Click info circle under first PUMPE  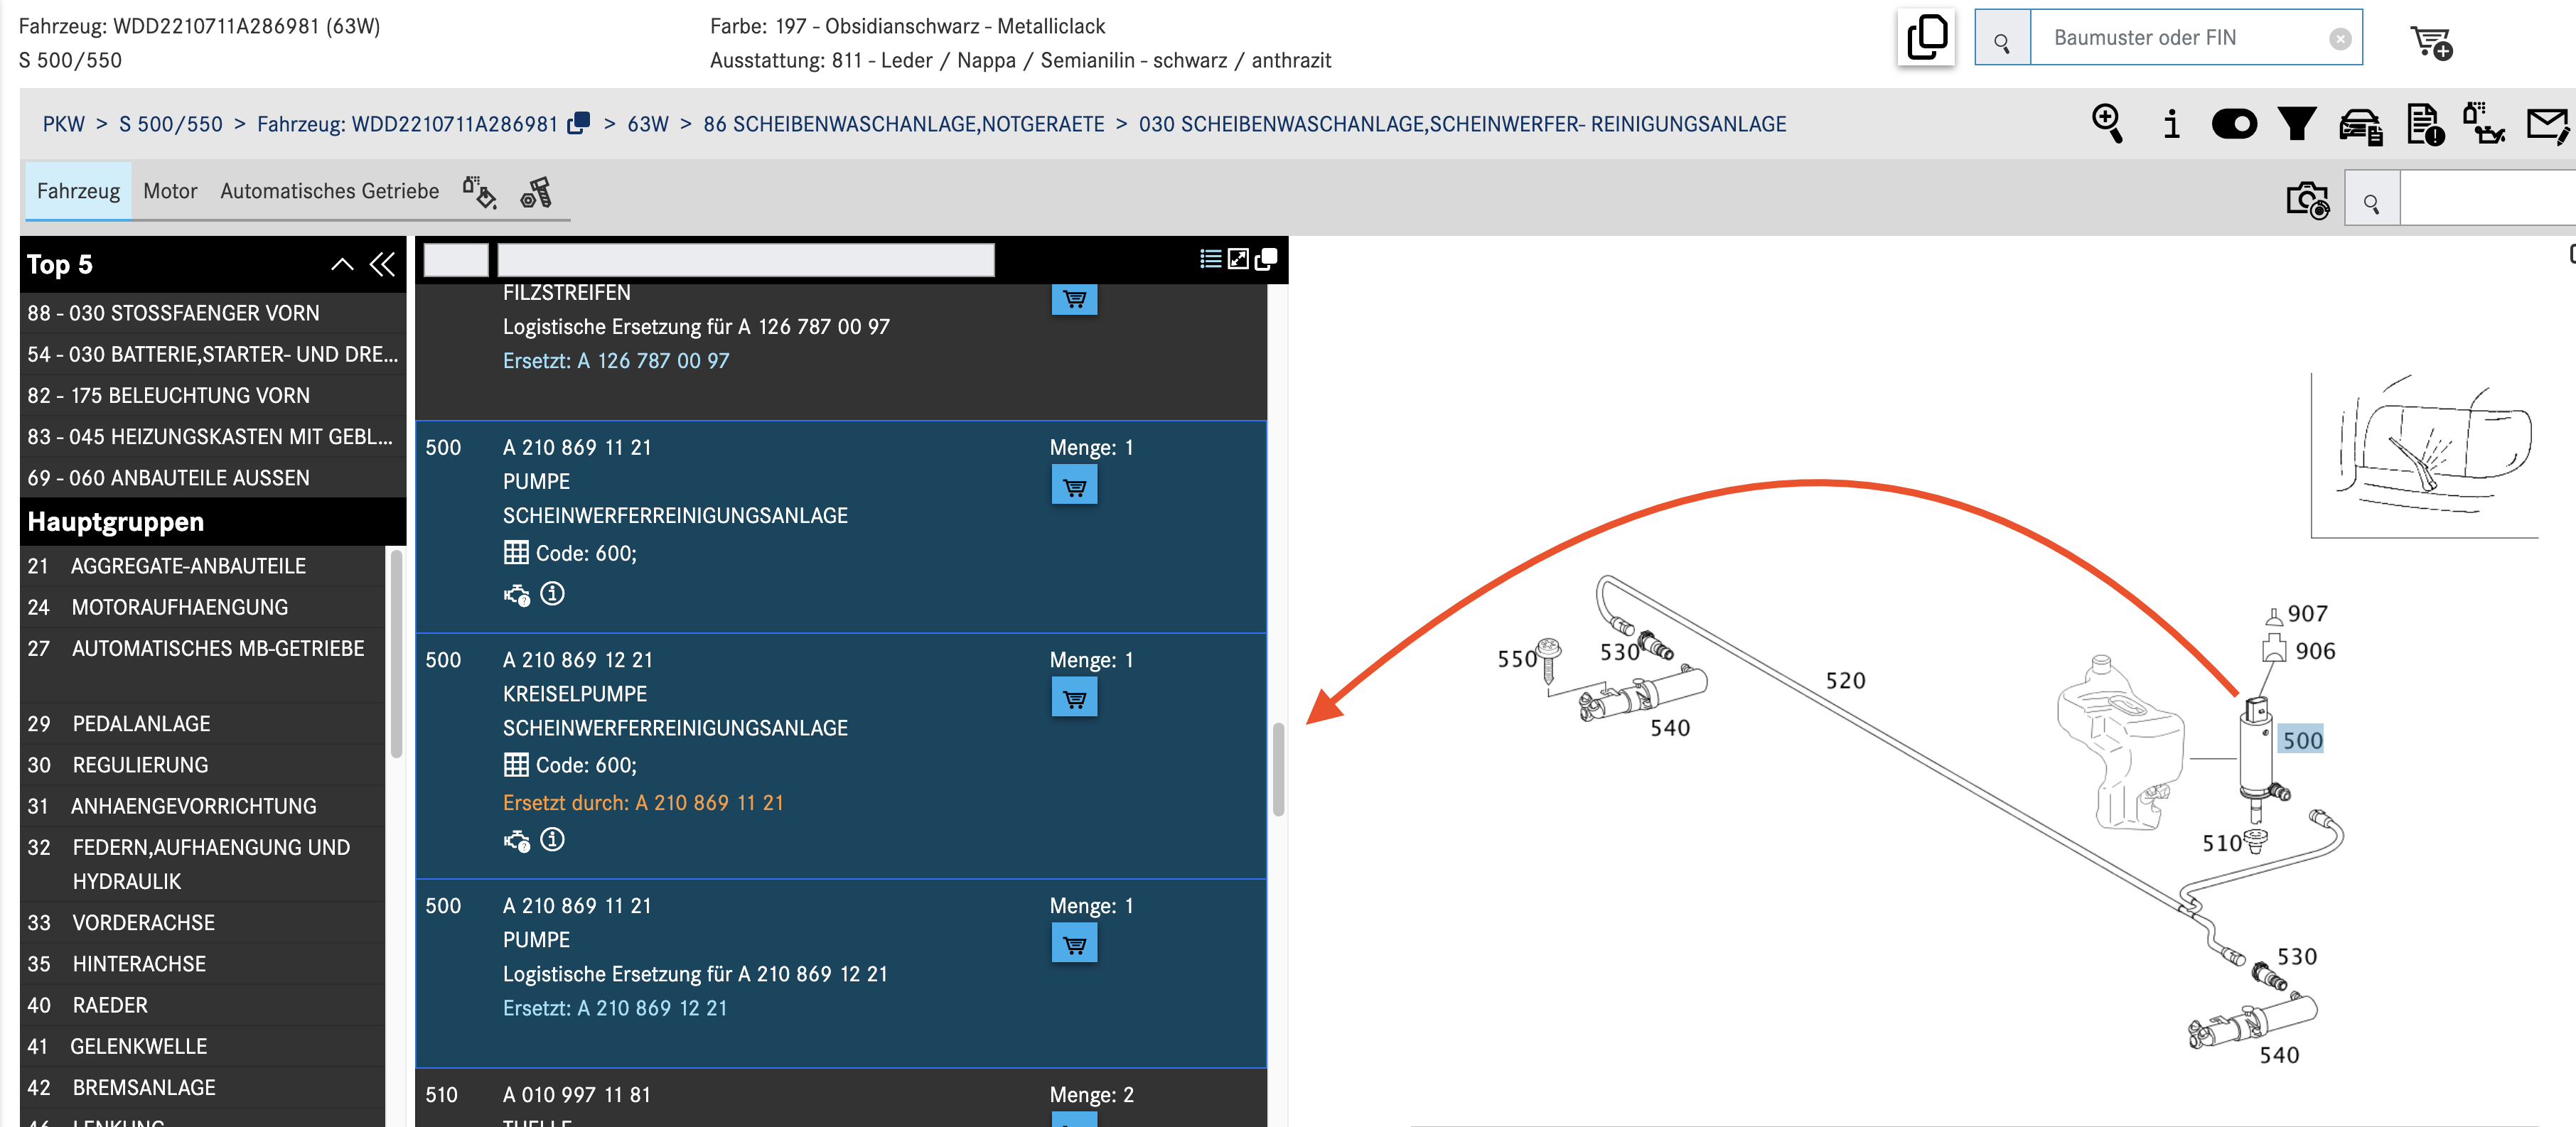click(552, 594)
